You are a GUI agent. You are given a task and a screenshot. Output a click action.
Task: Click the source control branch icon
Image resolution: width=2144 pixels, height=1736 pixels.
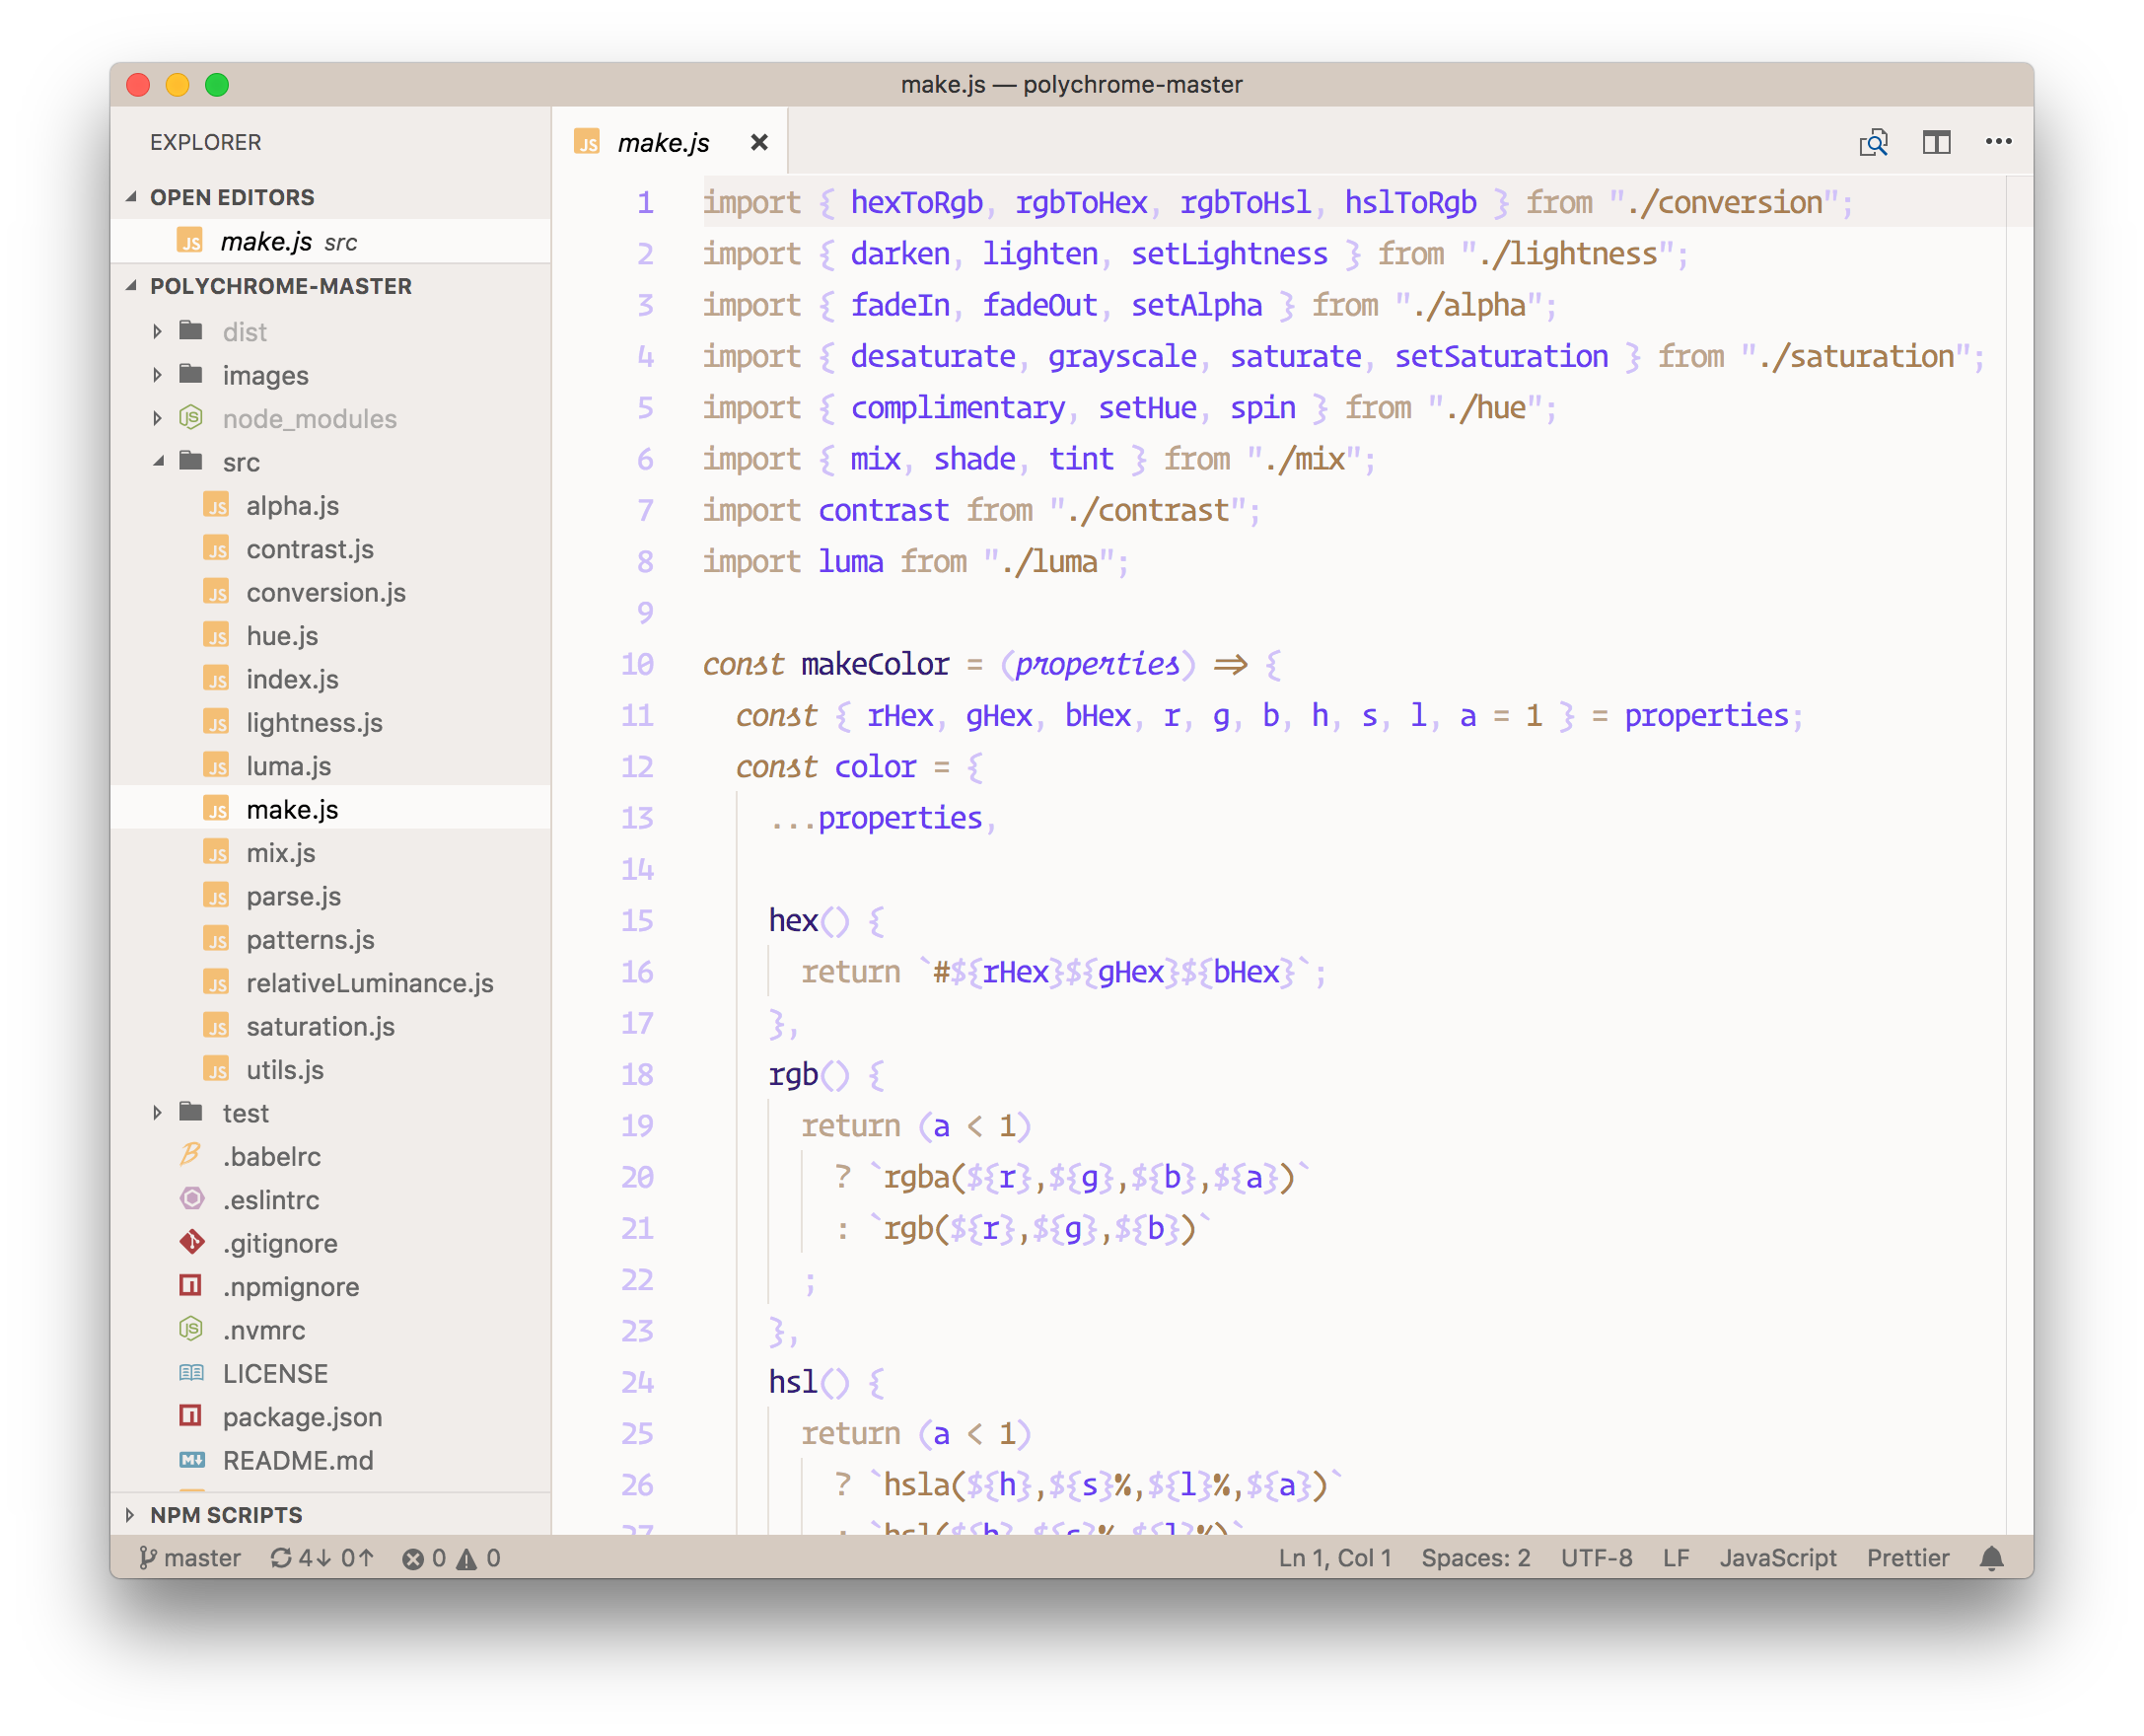pyautogui.click(x=147, y=1557)
